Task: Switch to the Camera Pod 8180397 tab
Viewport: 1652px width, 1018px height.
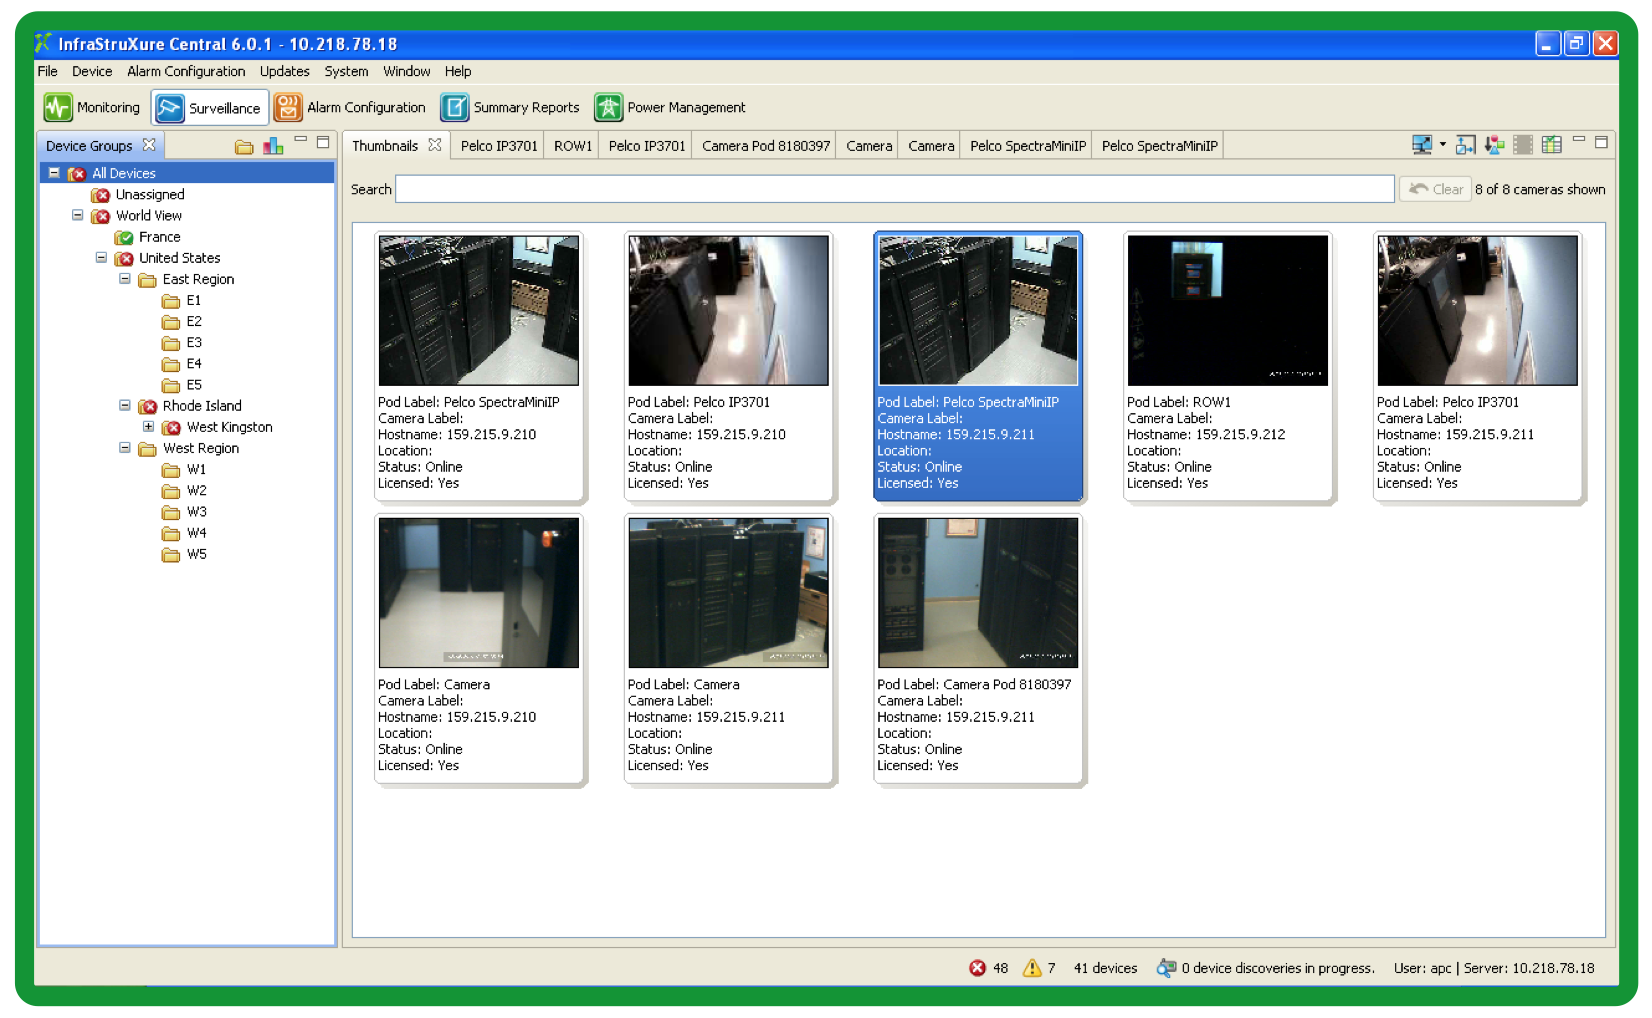Action: 766,146
